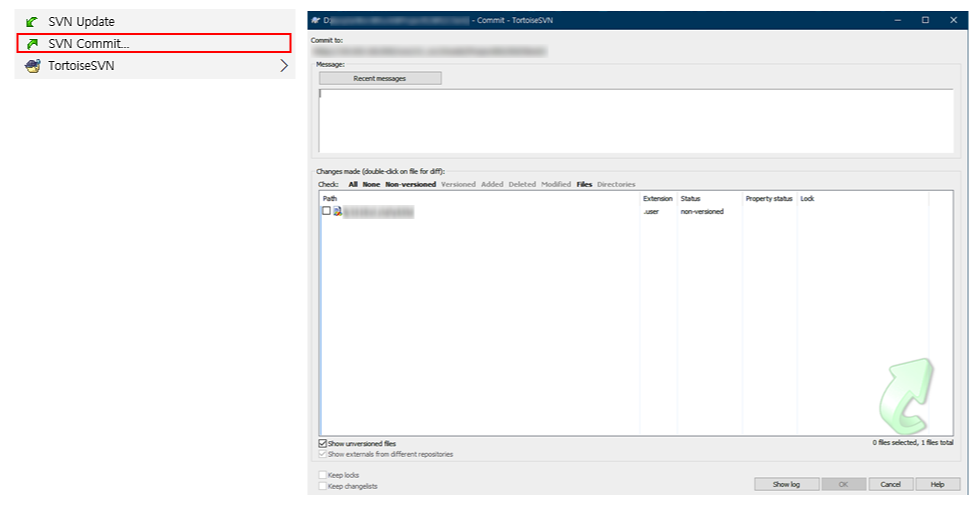Sort by Extension column header
976x514 pixels.
(658, 199)
